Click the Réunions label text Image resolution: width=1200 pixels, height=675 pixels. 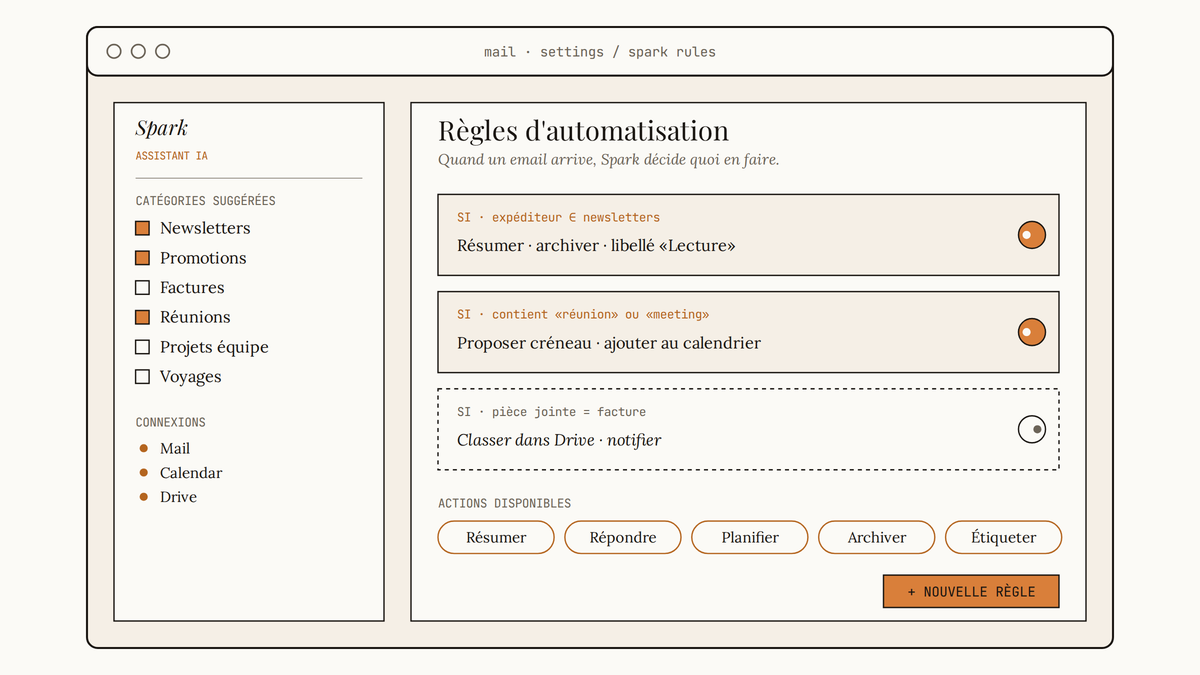point(195,317)
